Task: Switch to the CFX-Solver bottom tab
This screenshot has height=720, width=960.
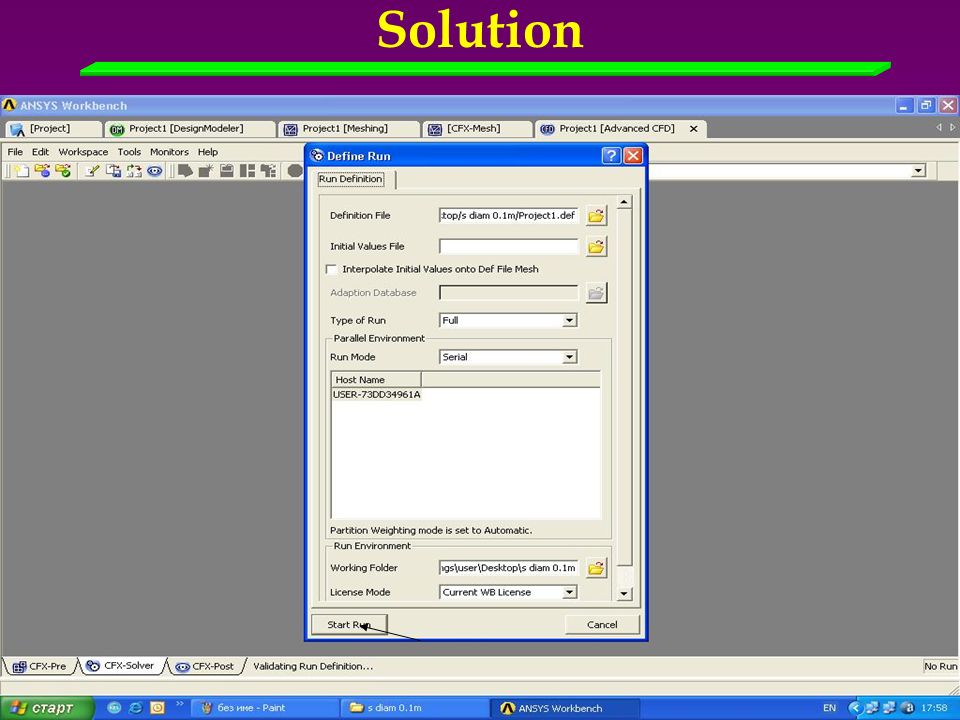Action: (x=120, y=666)
